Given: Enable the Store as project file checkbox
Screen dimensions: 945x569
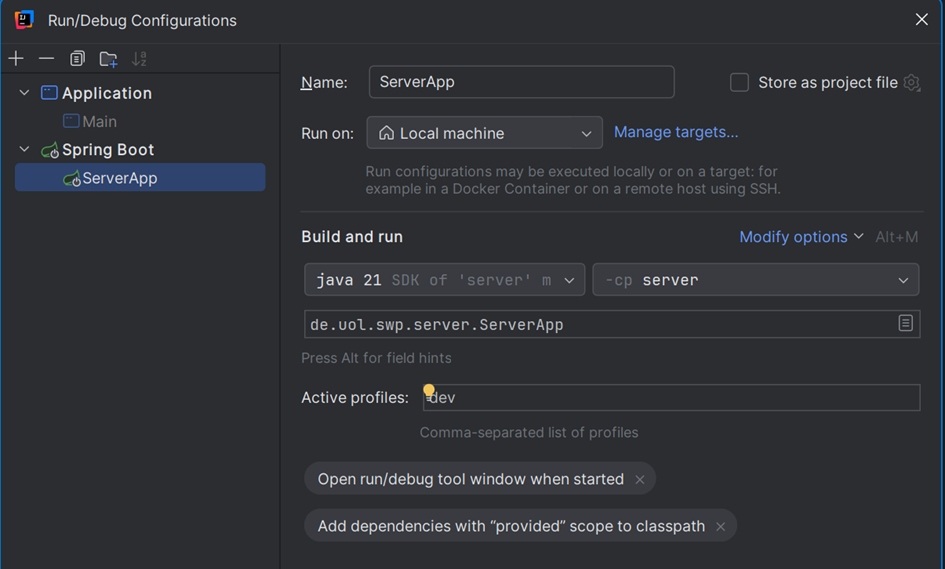Looking at the screenshot, I should (x=739, y=83).
